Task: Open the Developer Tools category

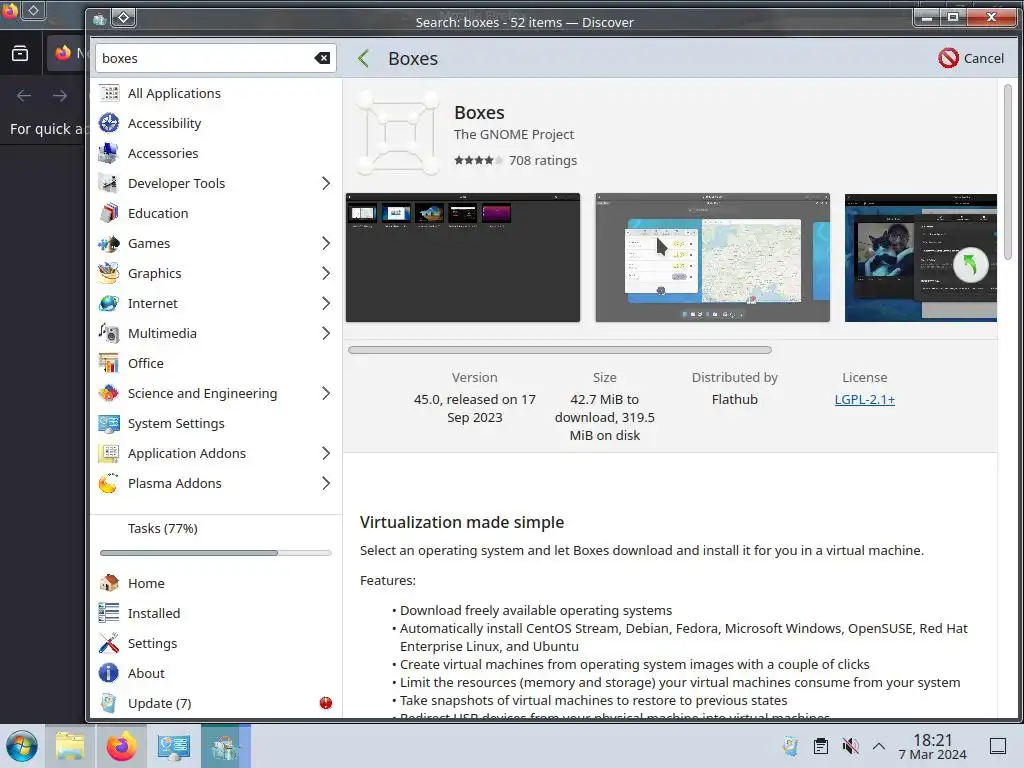Action: click(216, 184)
